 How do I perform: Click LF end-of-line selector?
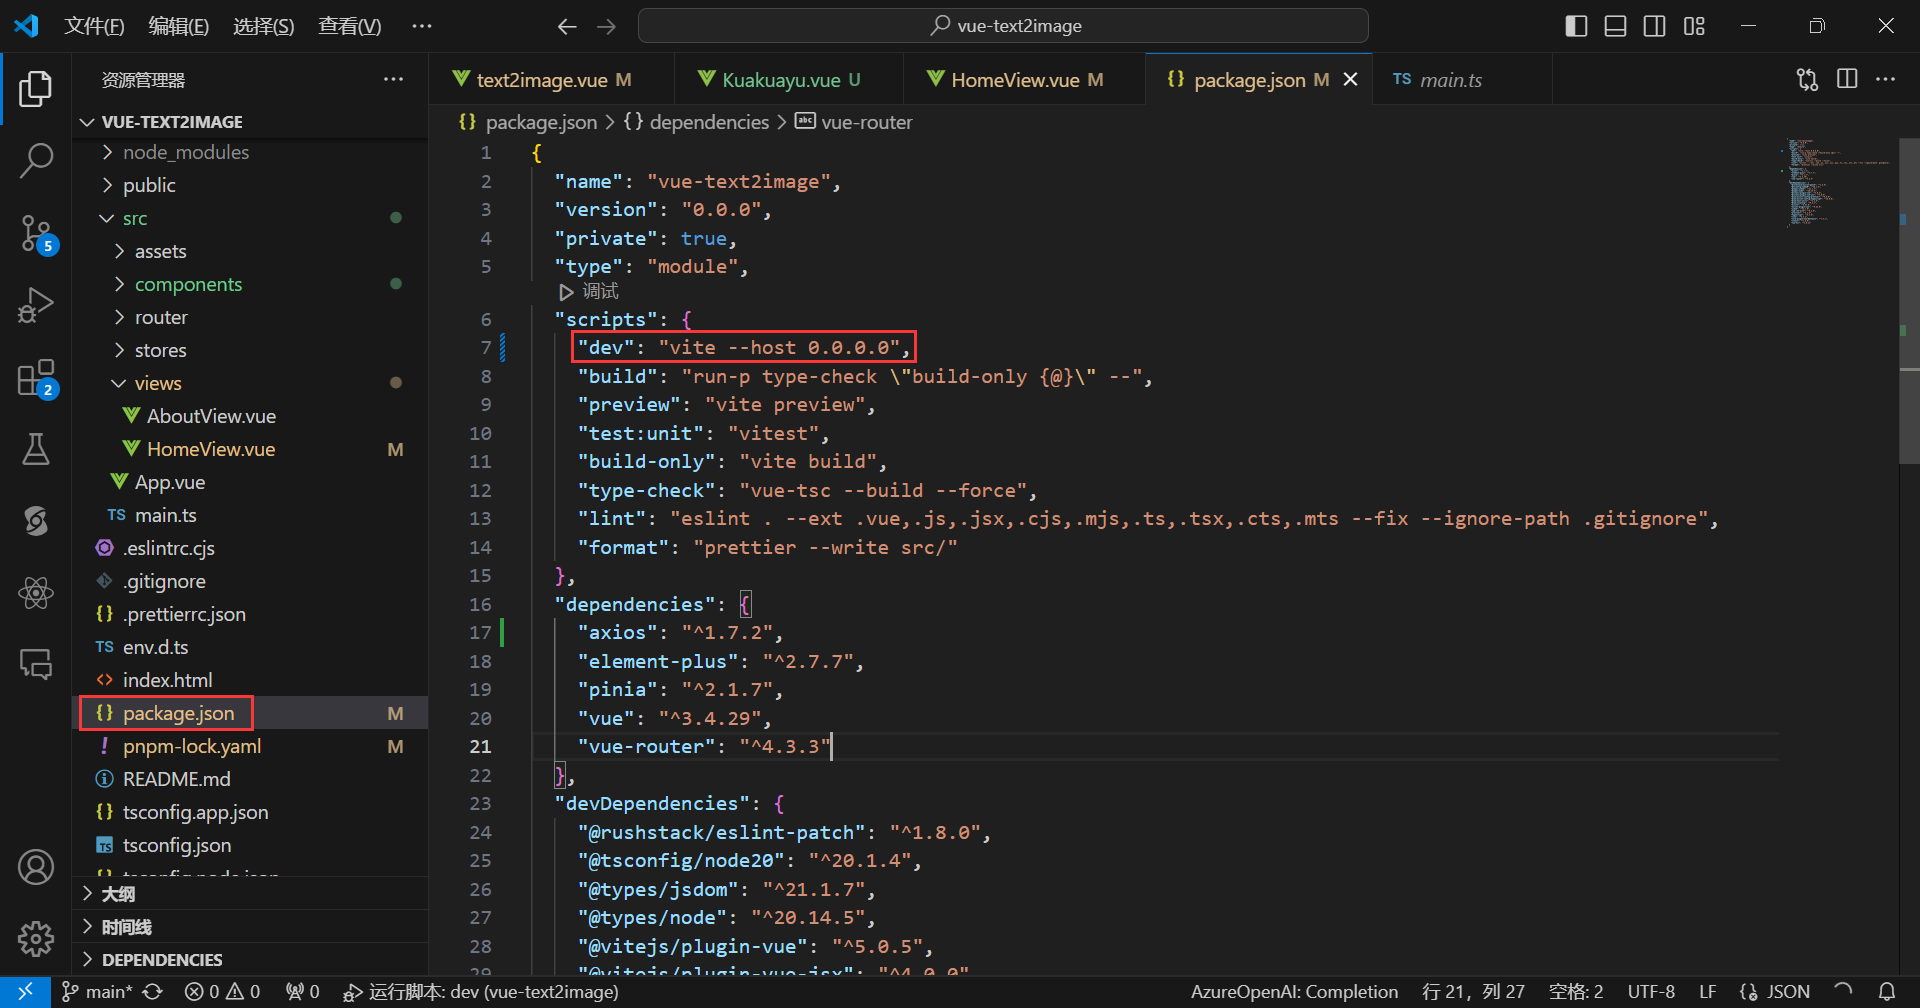pos(1708,991)
